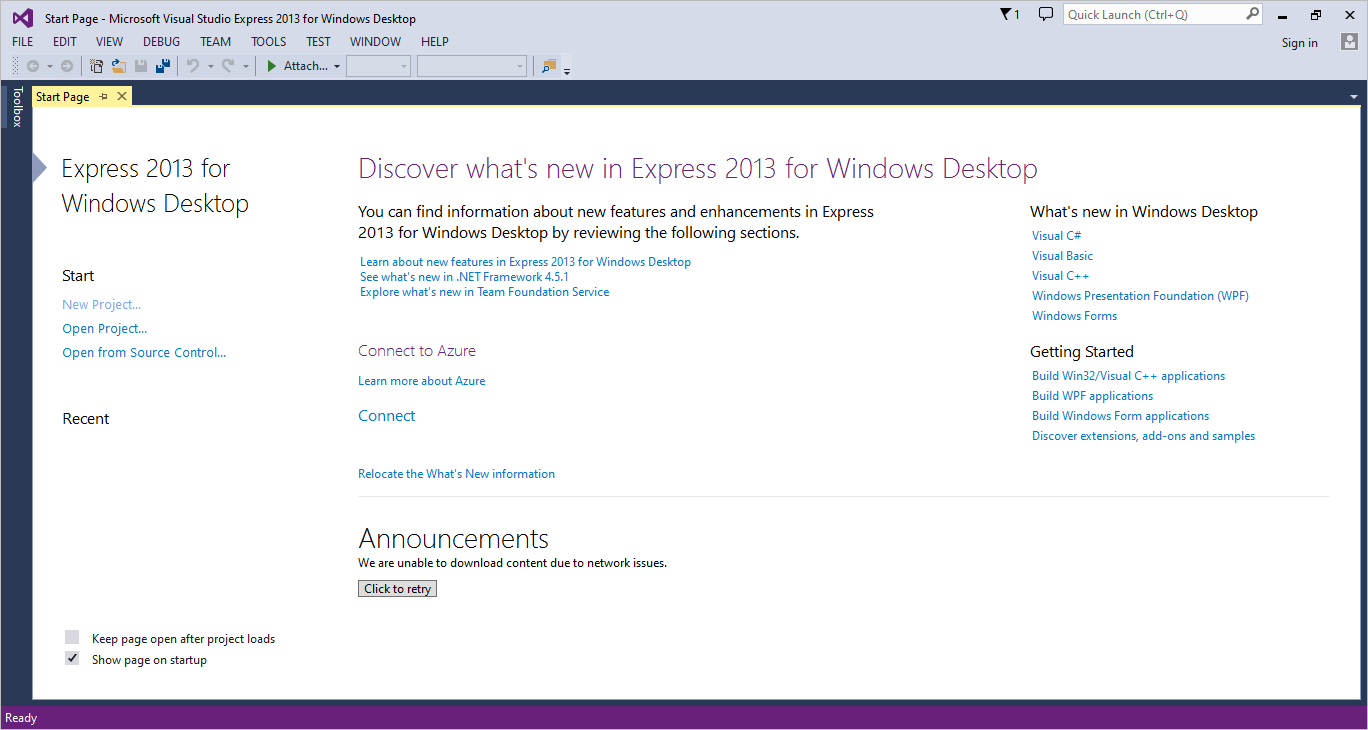Viewport: 1368px width, 730px height.
Task: Click the Connect link under Azure
Action: 387,416
